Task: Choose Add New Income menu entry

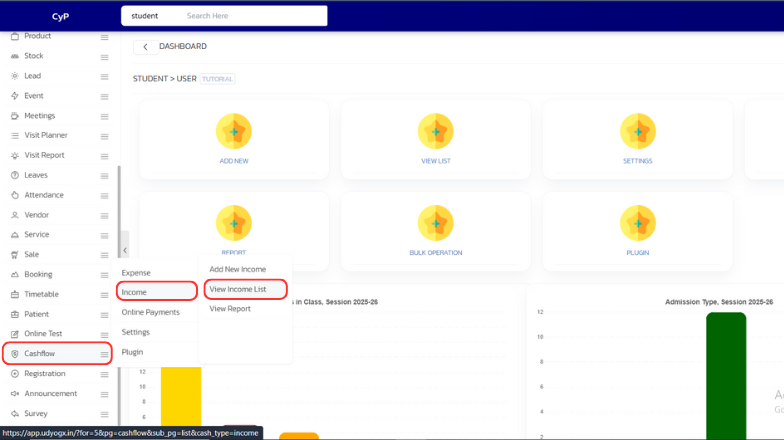Action: 238,269
